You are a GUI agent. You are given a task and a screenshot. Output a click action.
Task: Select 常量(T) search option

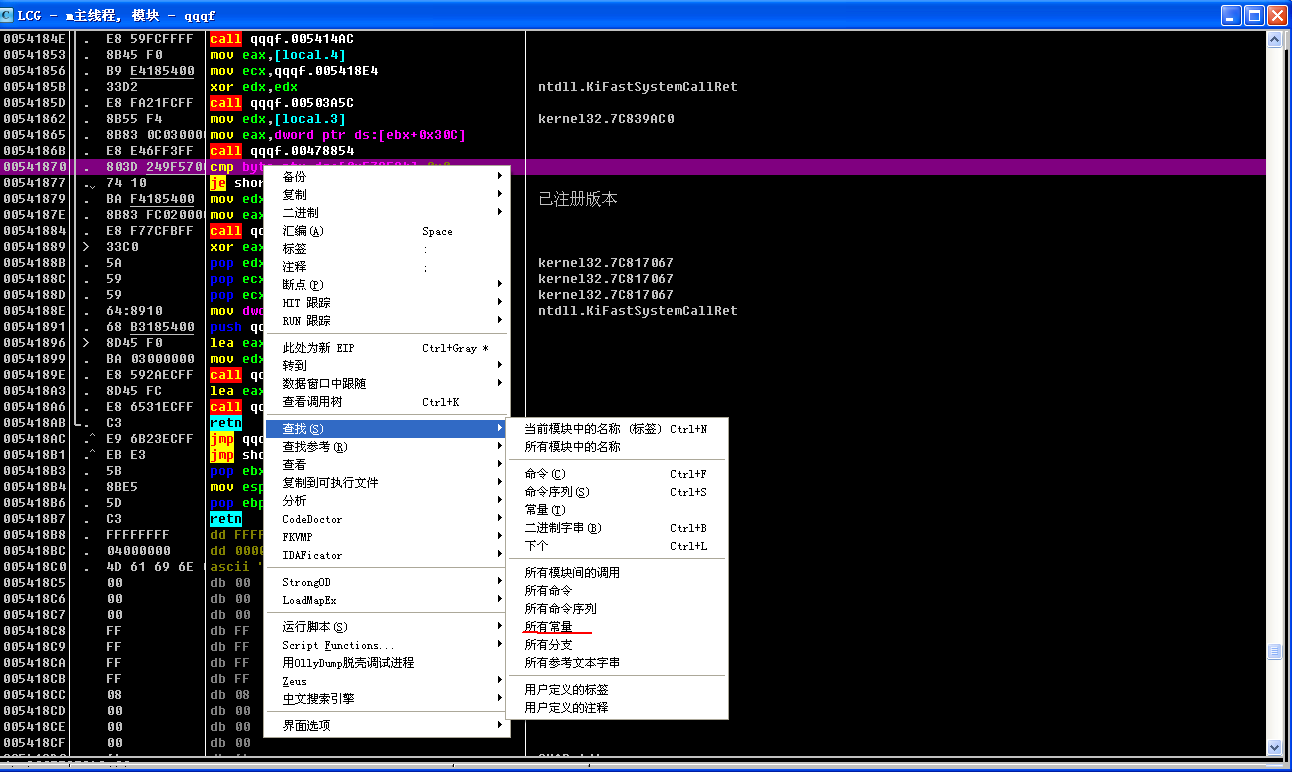point(617,509)
